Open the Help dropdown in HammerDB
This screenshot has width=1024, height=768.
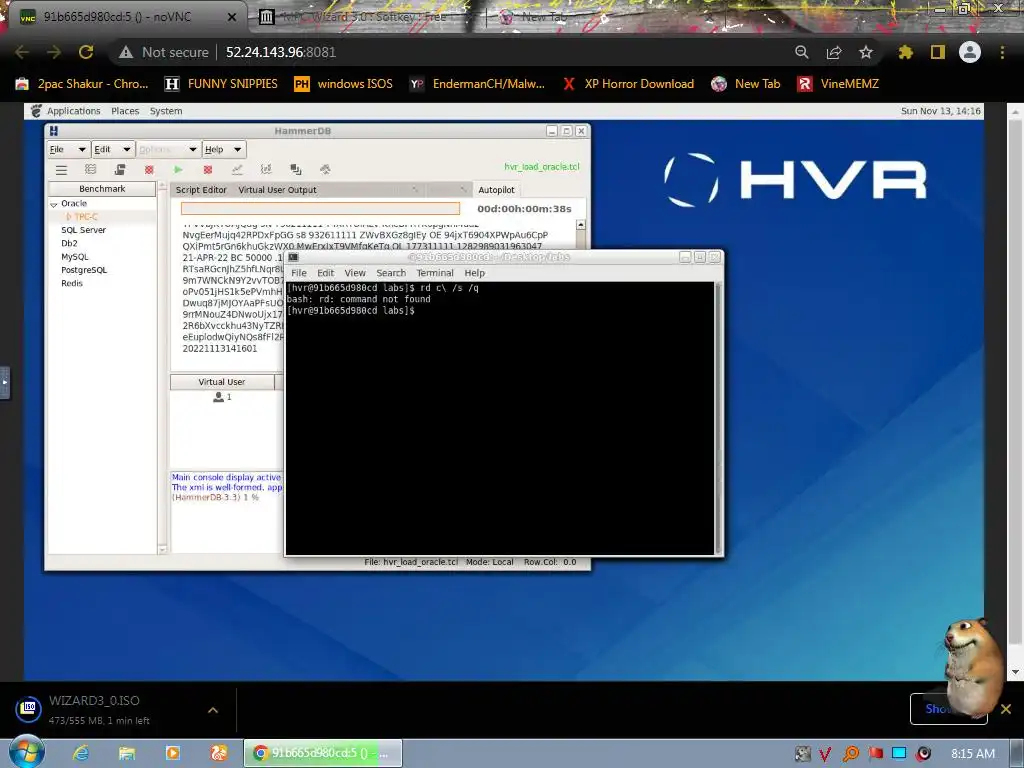(223, 150)
